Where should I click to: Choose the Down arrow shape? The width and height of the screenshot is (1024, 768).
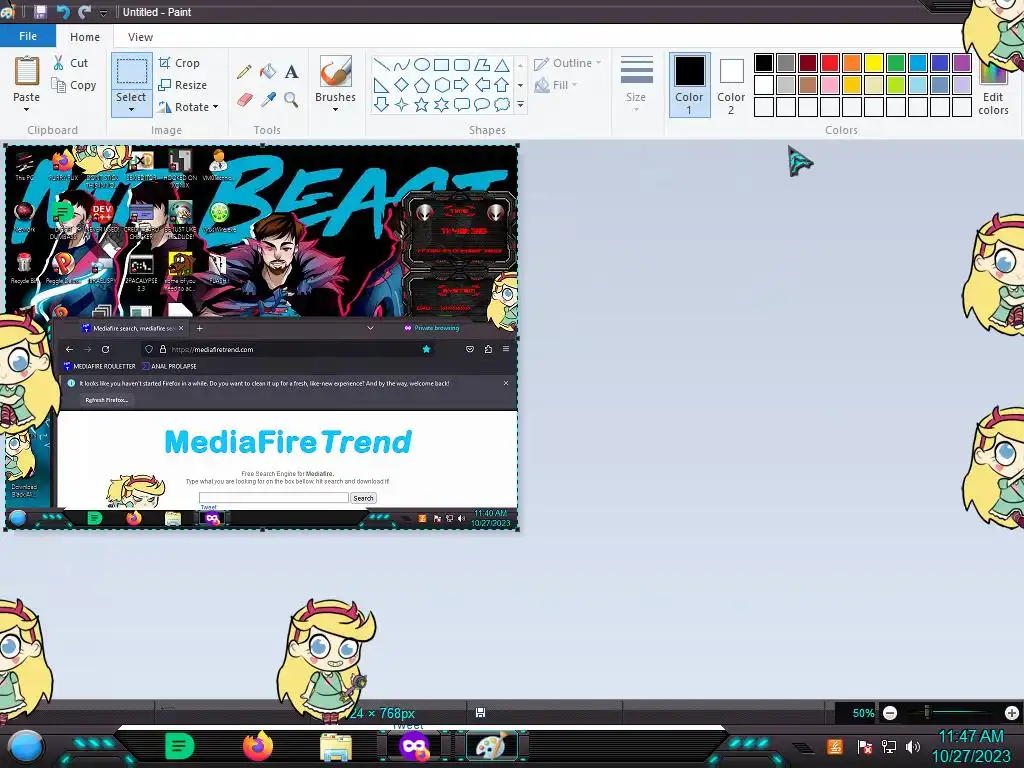pyautogui.click(x=381, y=104)
